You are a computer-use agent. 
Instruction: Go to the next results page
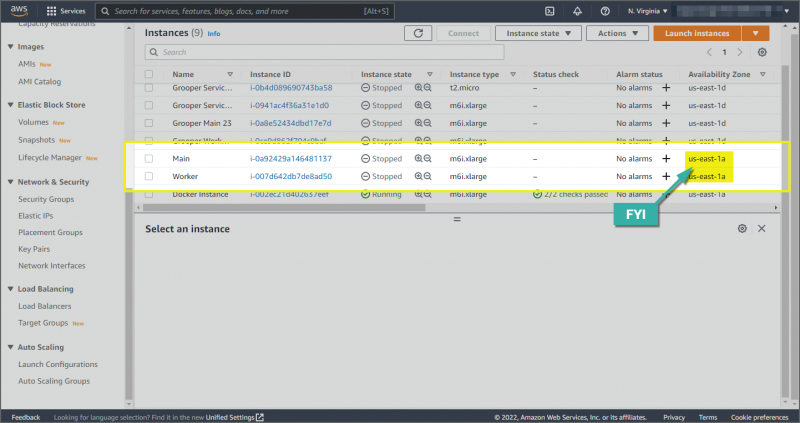pyautogui.click(x=740, y=52)
